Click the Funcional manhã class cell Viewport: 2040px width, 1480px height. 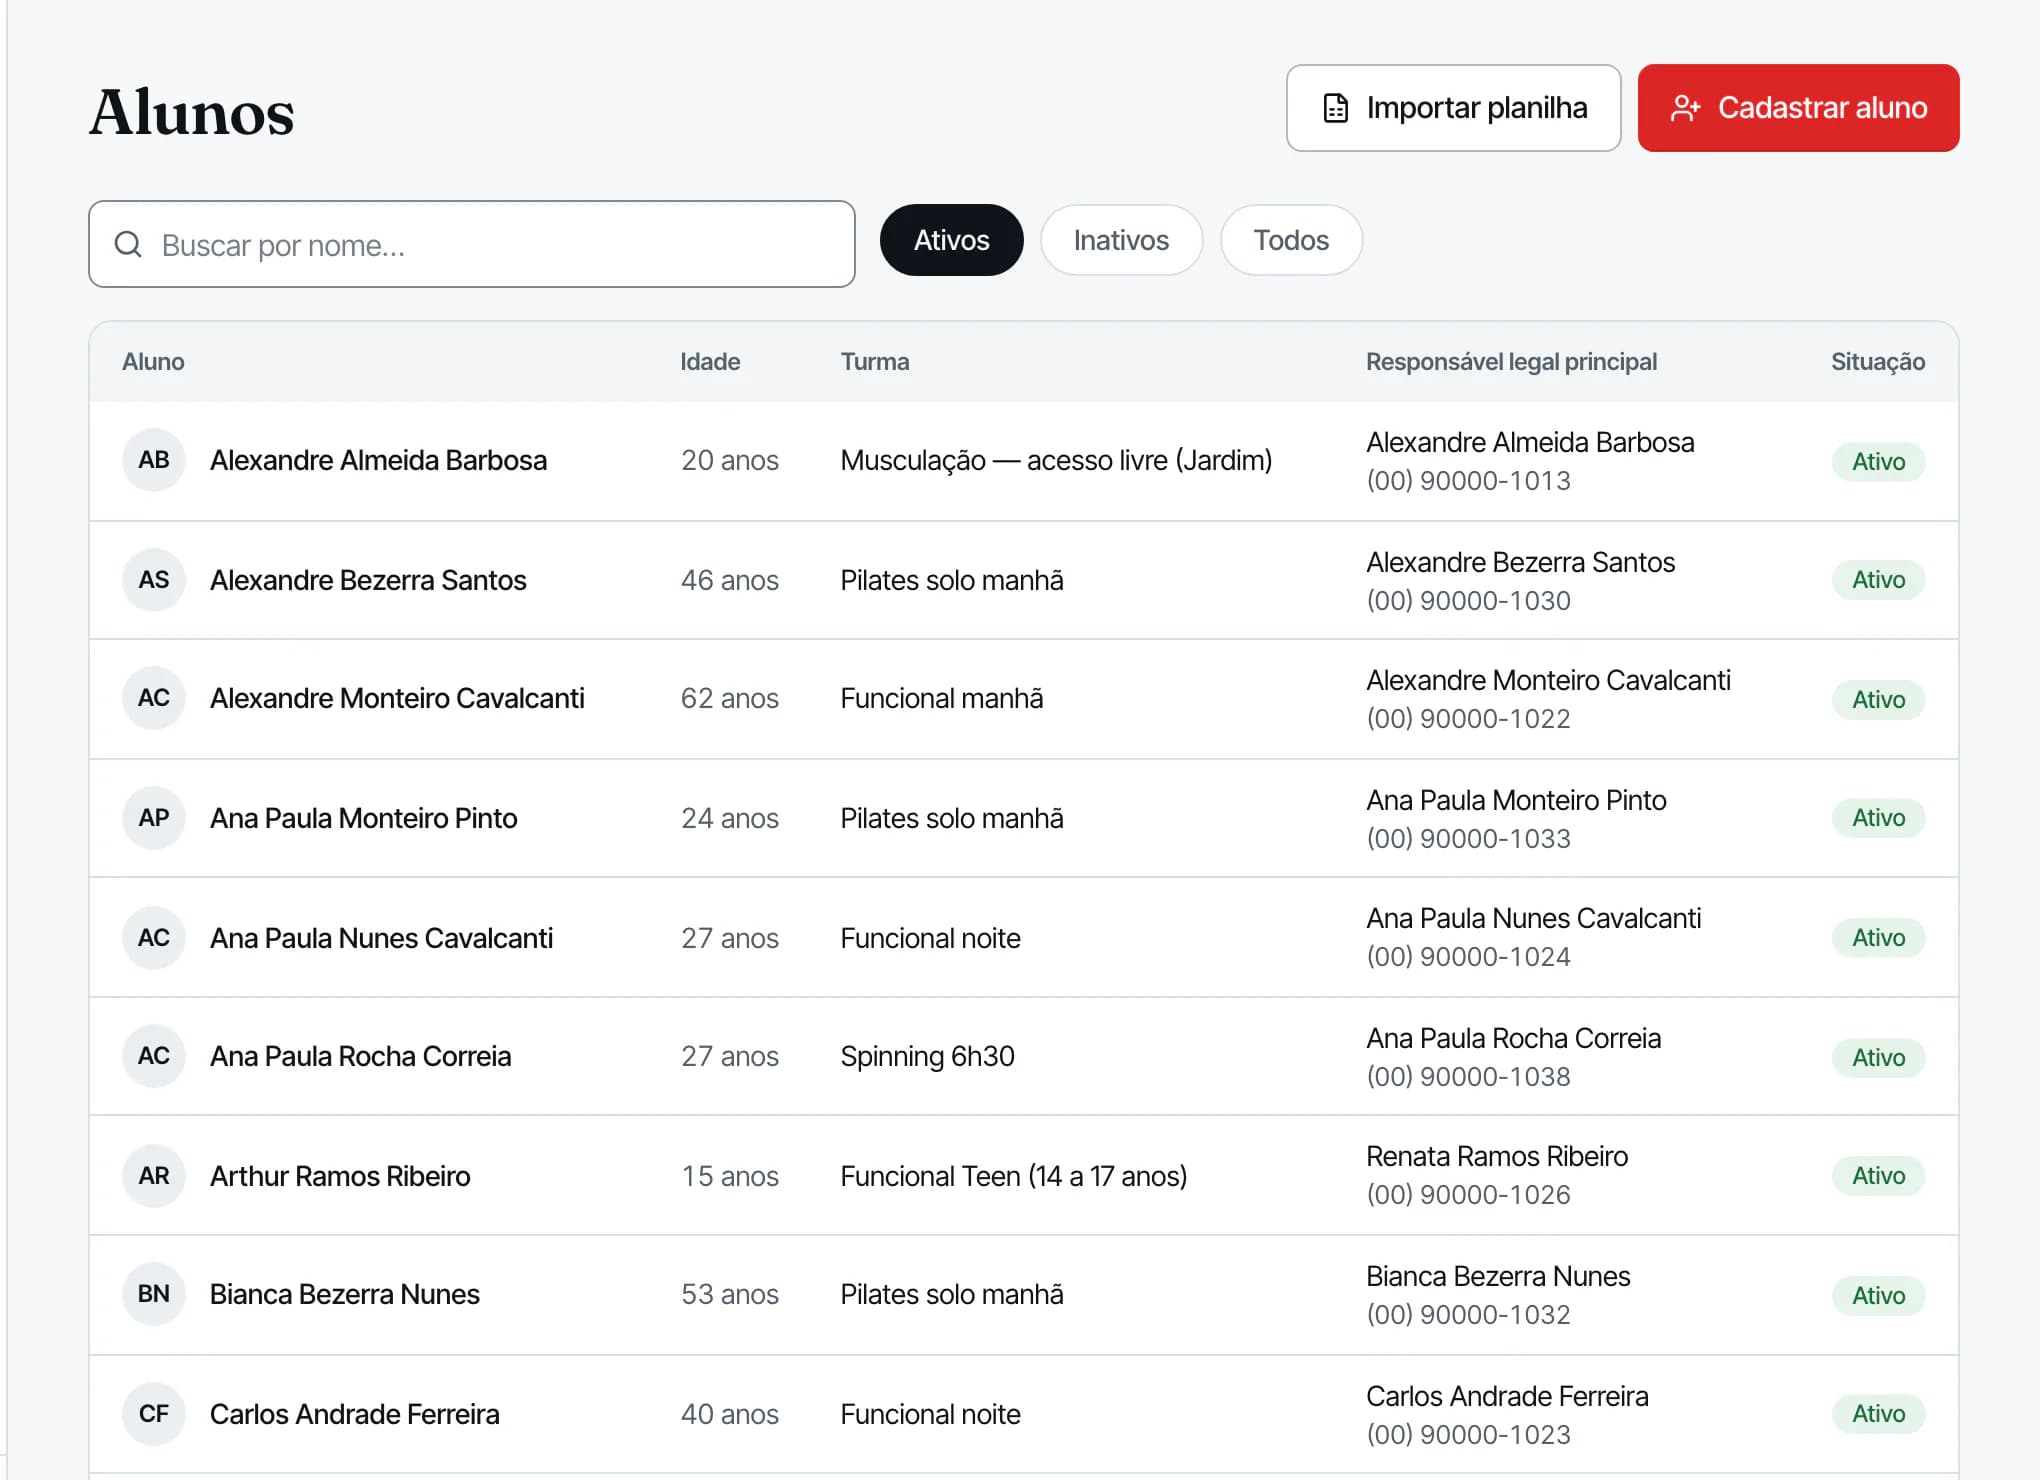coord(941,698)
